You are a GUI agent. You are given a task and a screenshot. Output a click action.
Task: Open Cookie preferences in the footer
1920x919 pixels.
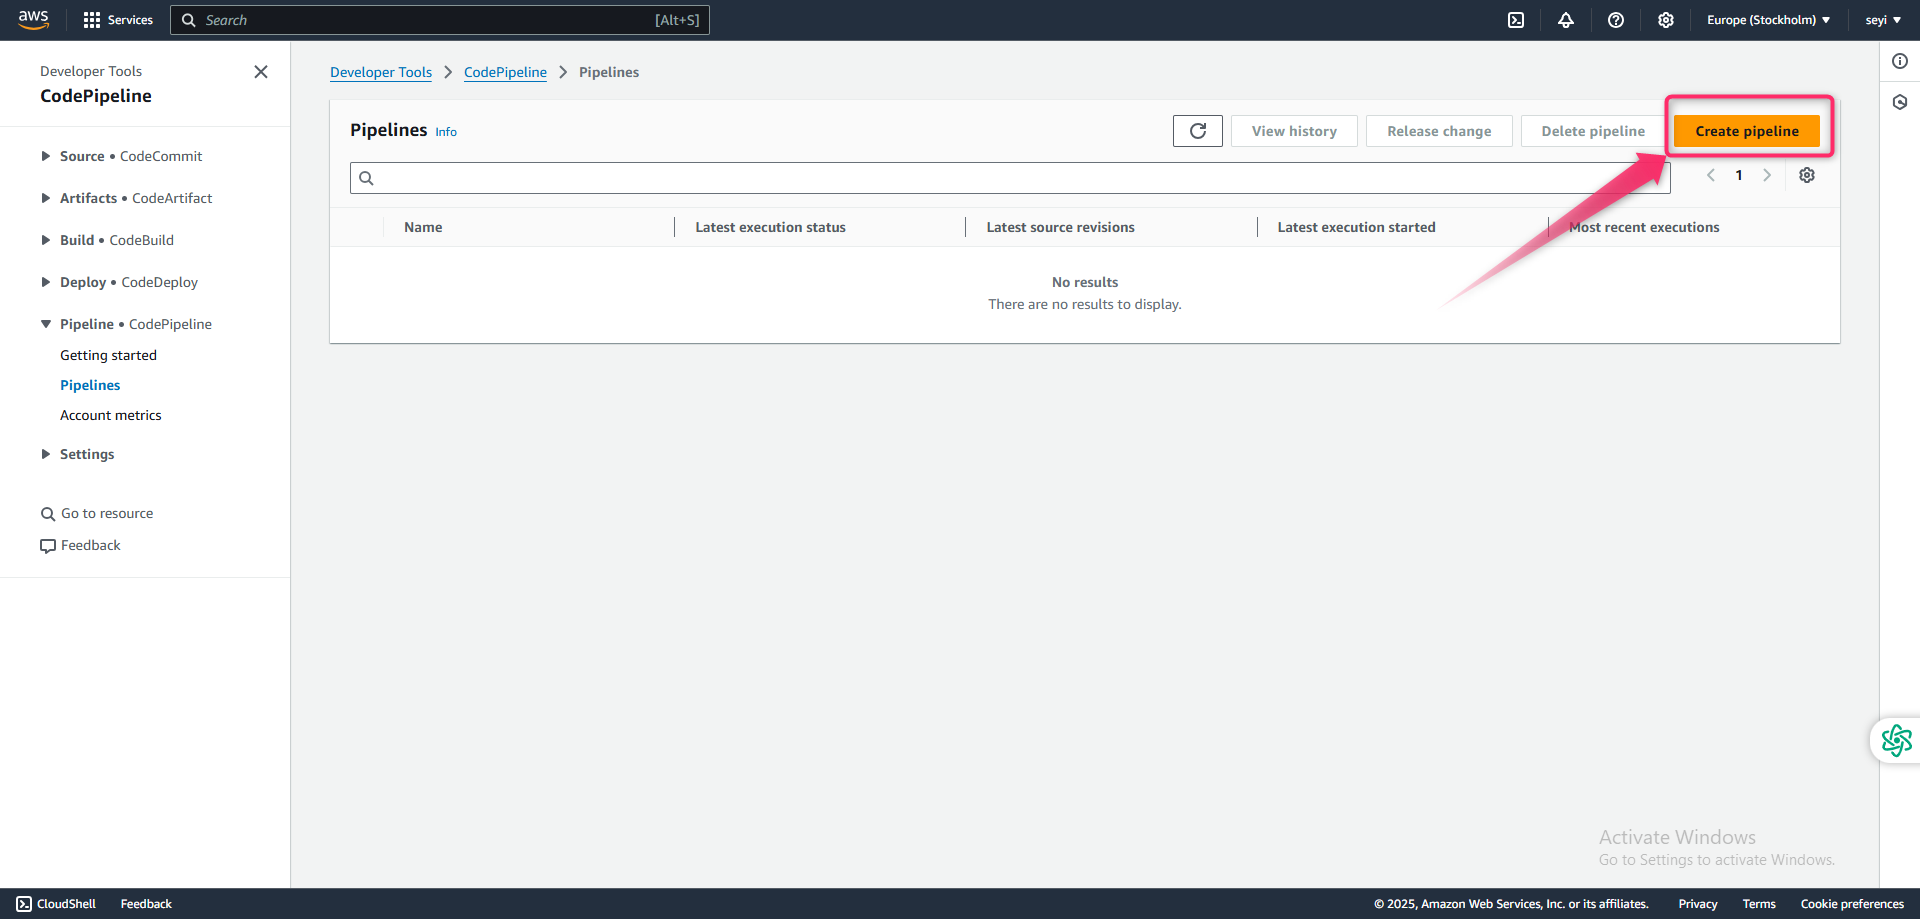(x=1852, y=904)
